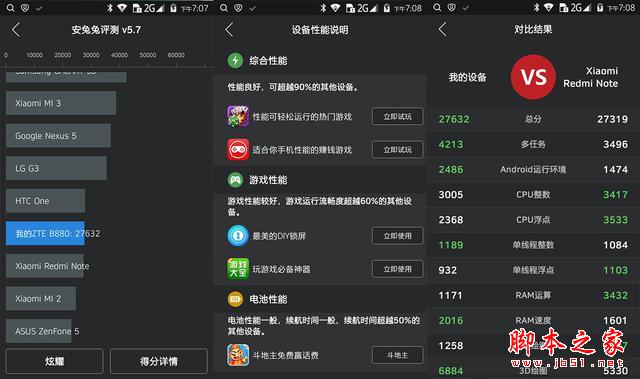This screenshot has height=379, width=640.
Task: Tap the battery icon in the right status bar
Action: click(600, 8)
